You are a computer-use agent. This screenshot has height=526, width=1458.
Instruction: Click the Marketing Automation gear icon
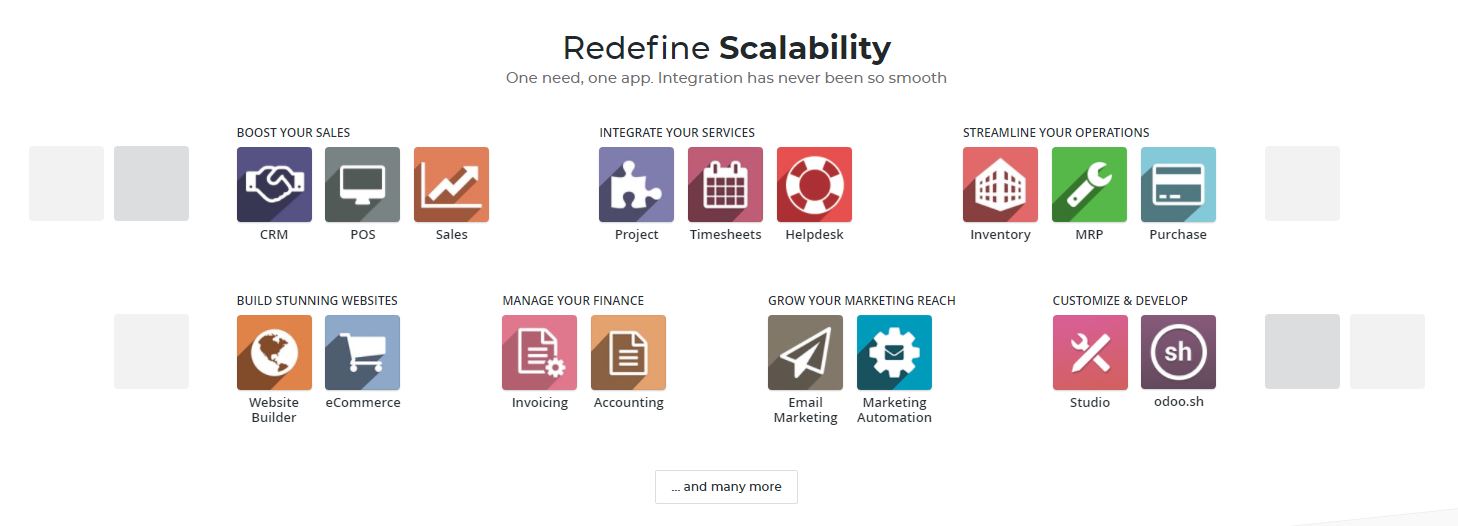[x=894, y=352]
